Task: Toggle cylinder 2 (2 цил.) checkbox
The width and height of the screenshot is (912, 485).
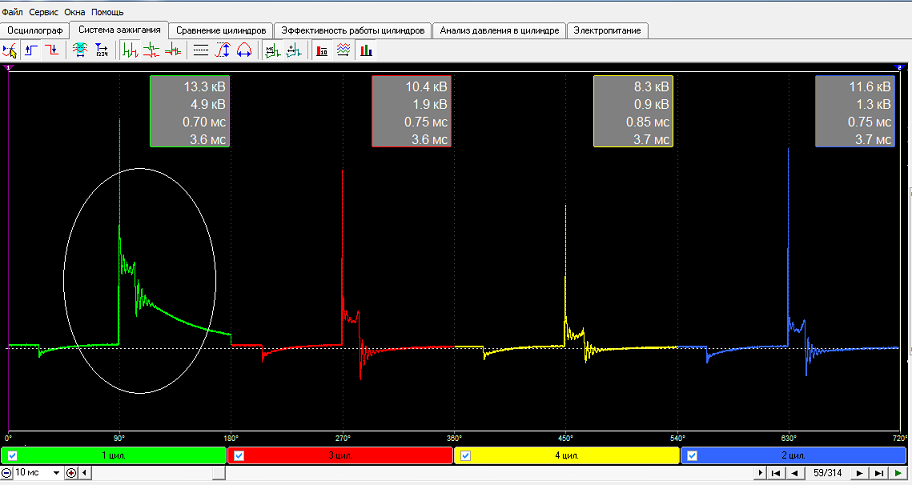Action: pyautogui.click(x=692, y=456)
